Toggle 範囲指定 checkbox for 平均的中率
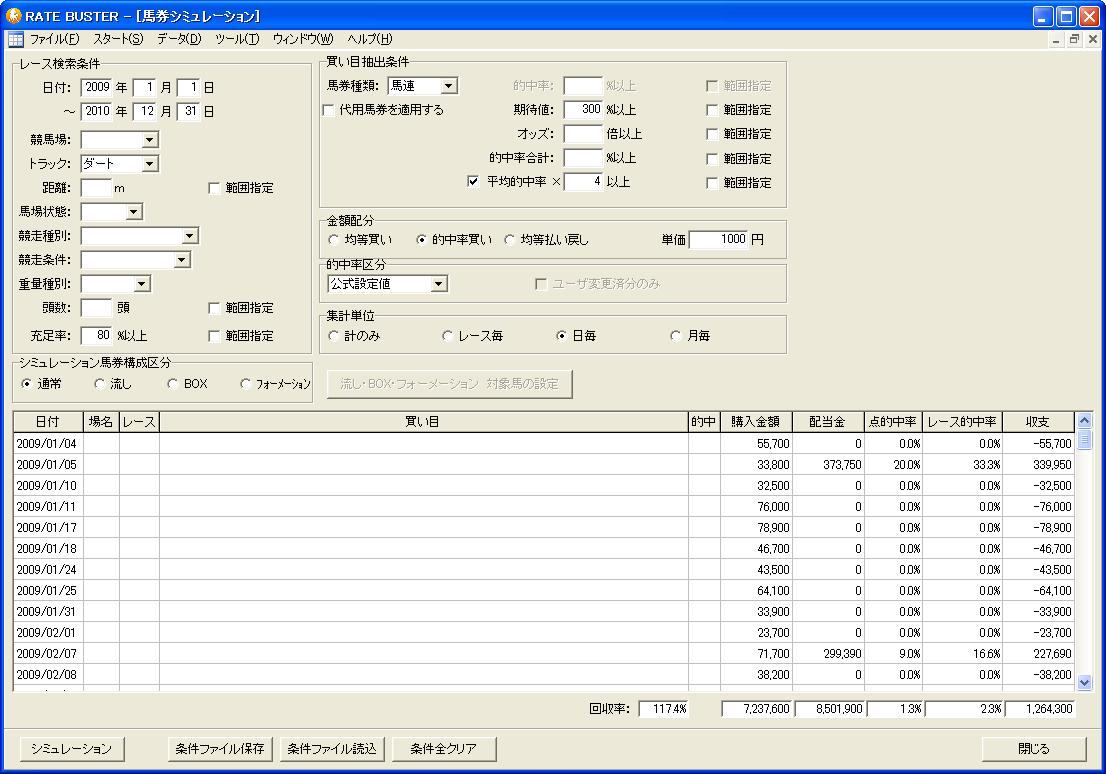1106x774 pixels. pyautogui.click(x=712, y=183)
